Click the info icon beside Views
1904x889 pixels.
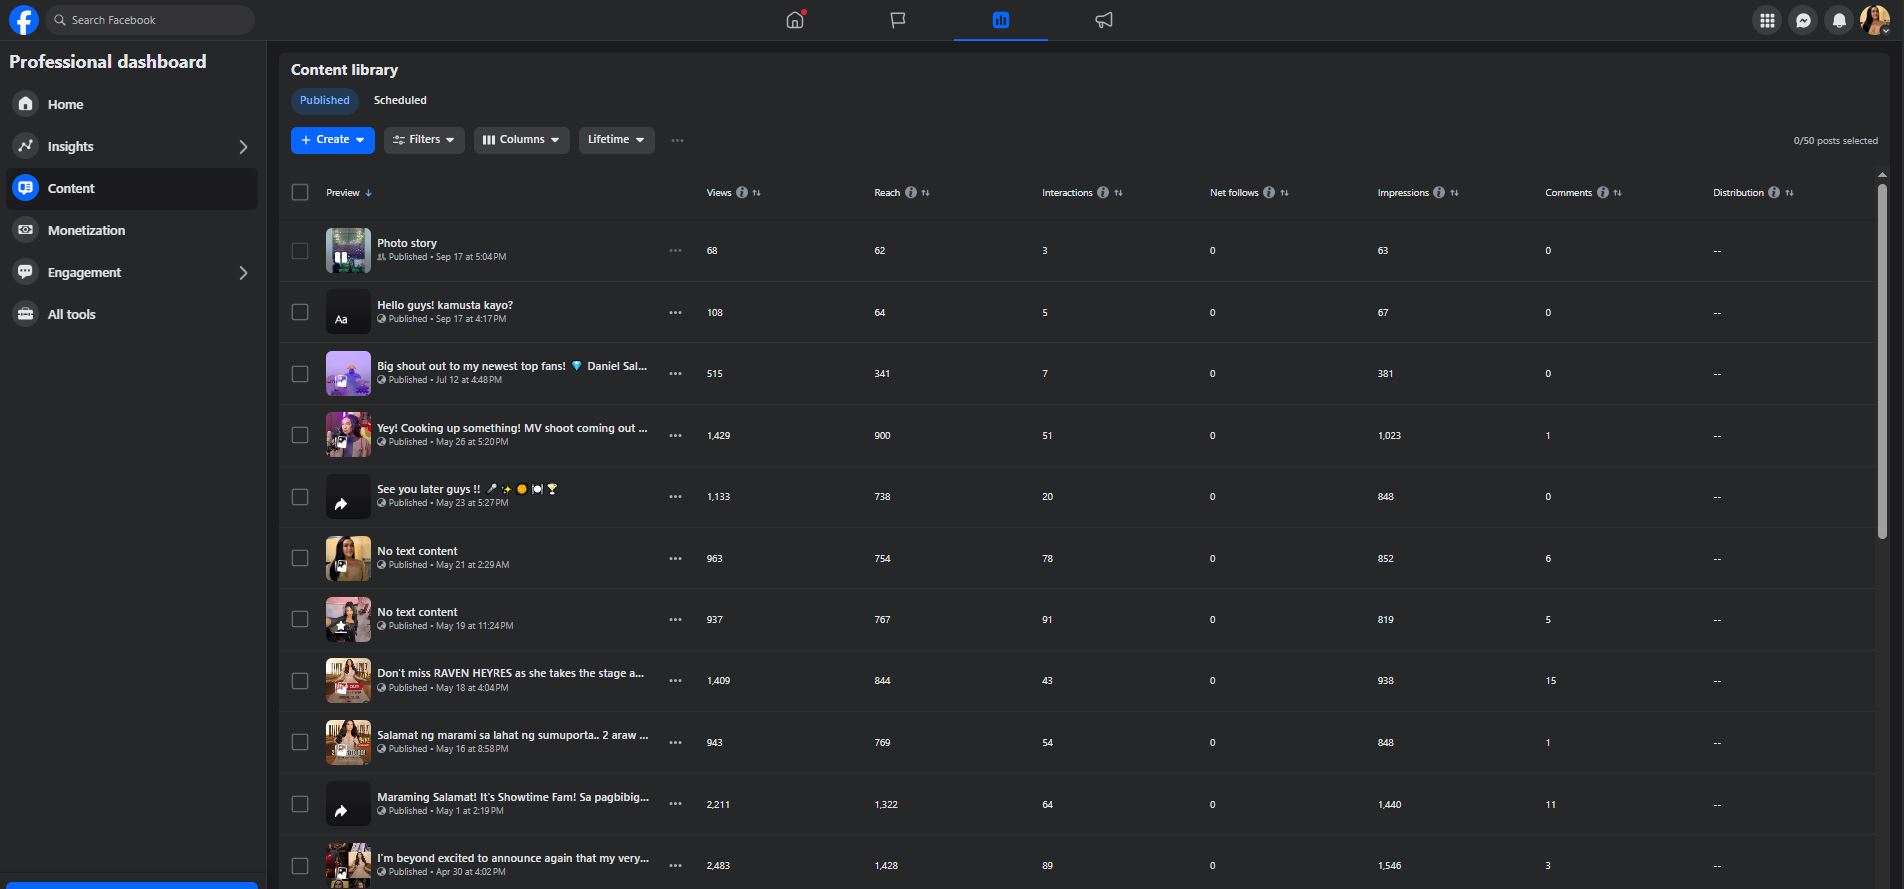click(742, 193)
